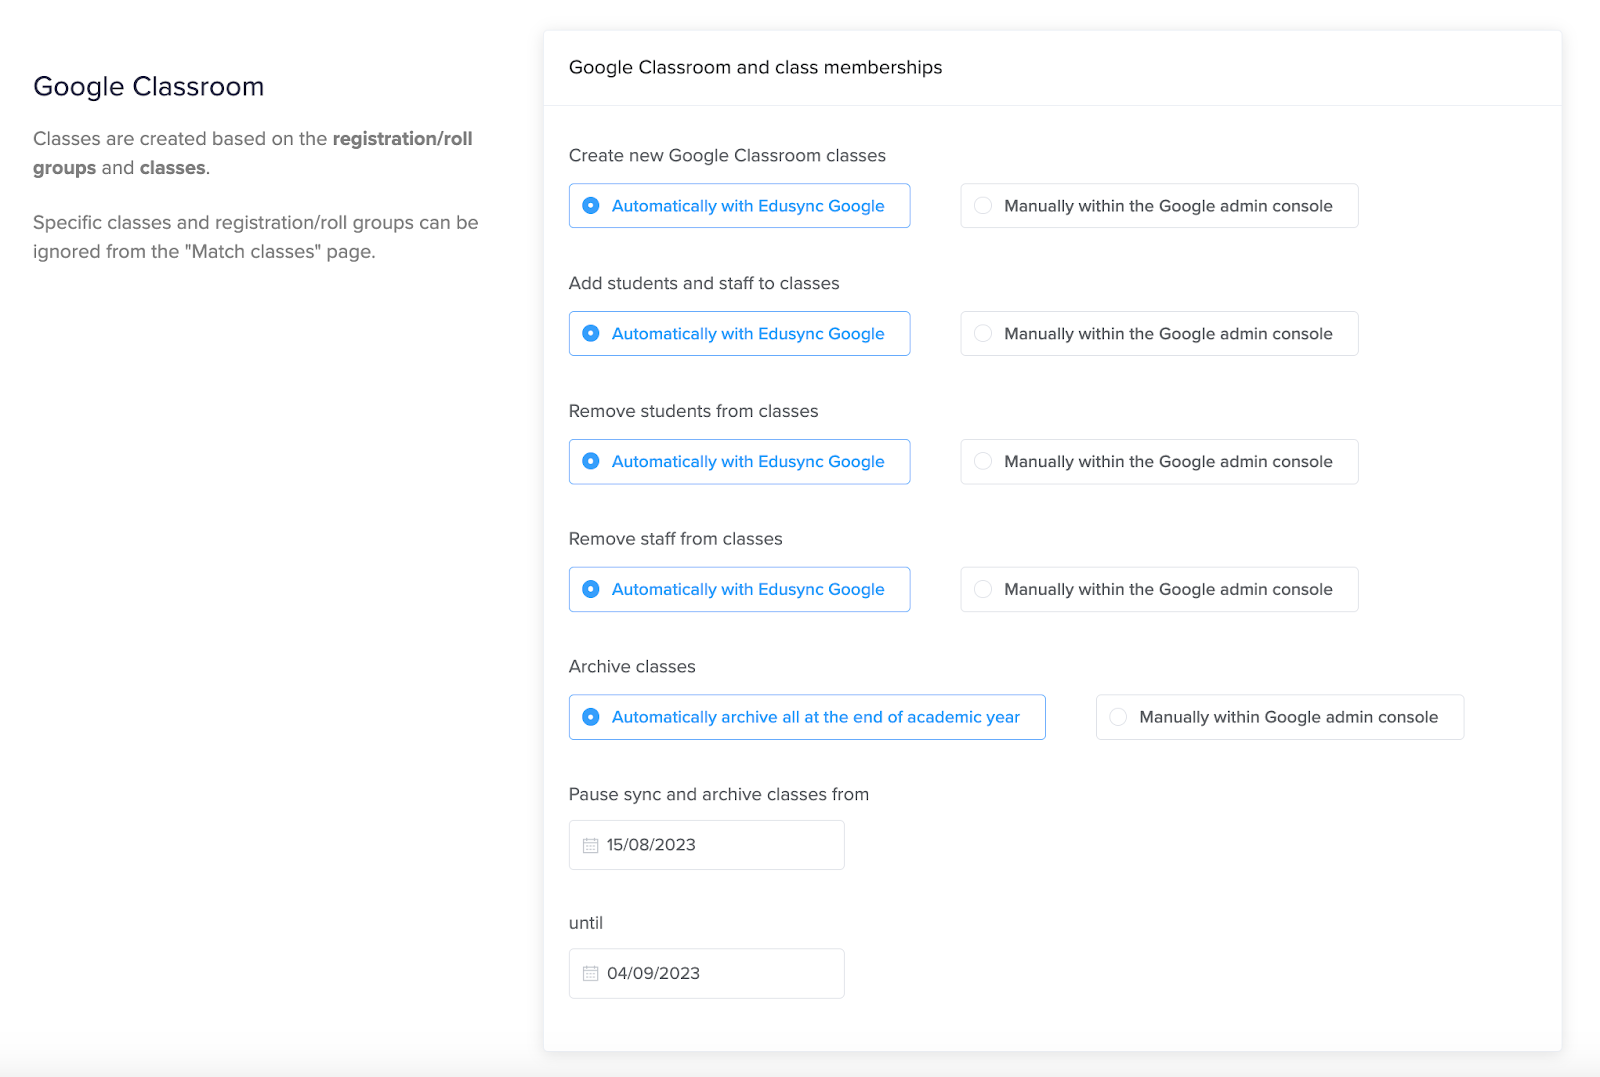Screen dimensions: 1600x1077
Task: Click the Google Classroom and class memberships header
Action: tap(755, 67)
